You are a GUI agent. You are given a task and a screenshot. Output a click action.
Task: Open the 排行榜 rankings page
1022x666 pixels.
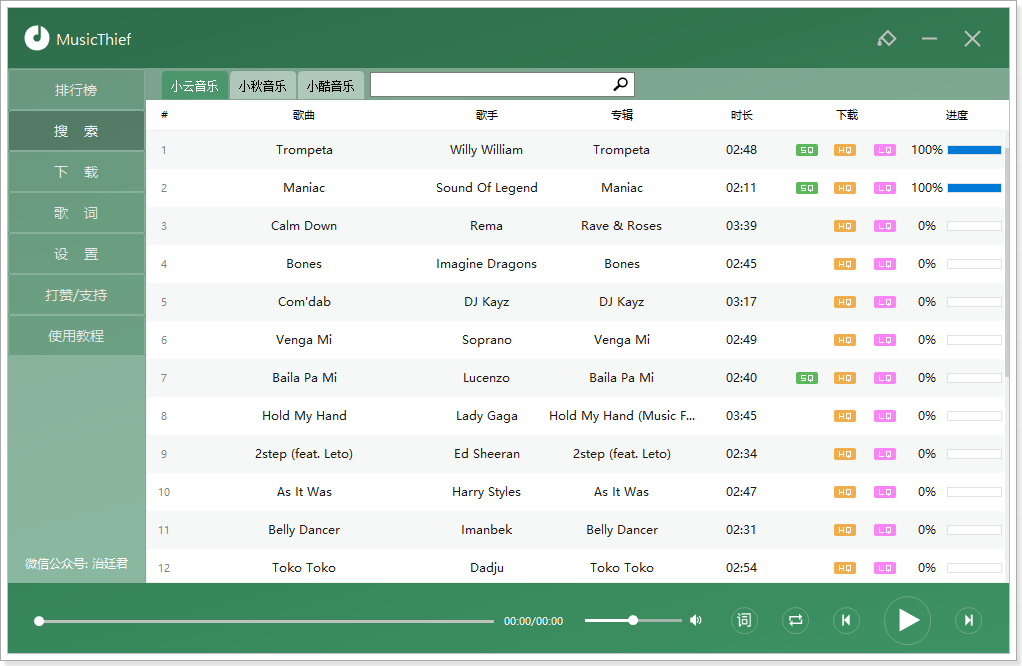(x=76, y=90)
